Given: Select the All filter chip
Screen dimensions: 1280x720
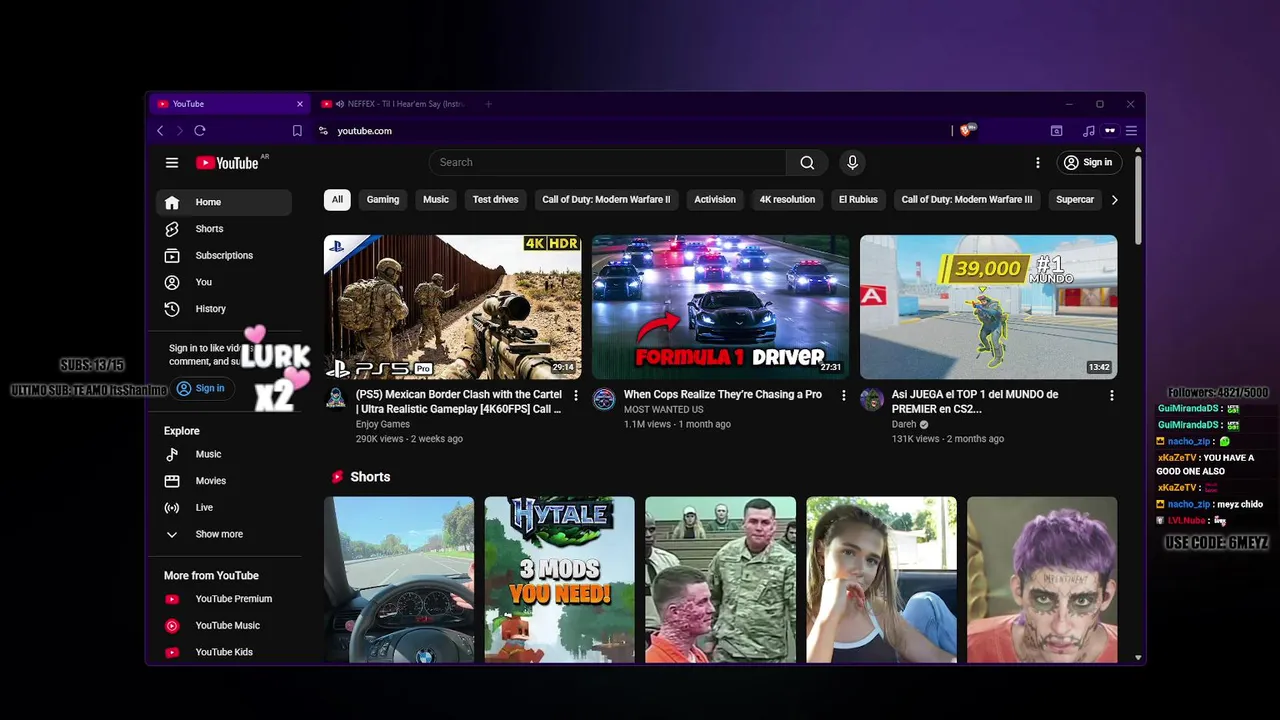Looking at the screenshot, I should coord(337,199).
